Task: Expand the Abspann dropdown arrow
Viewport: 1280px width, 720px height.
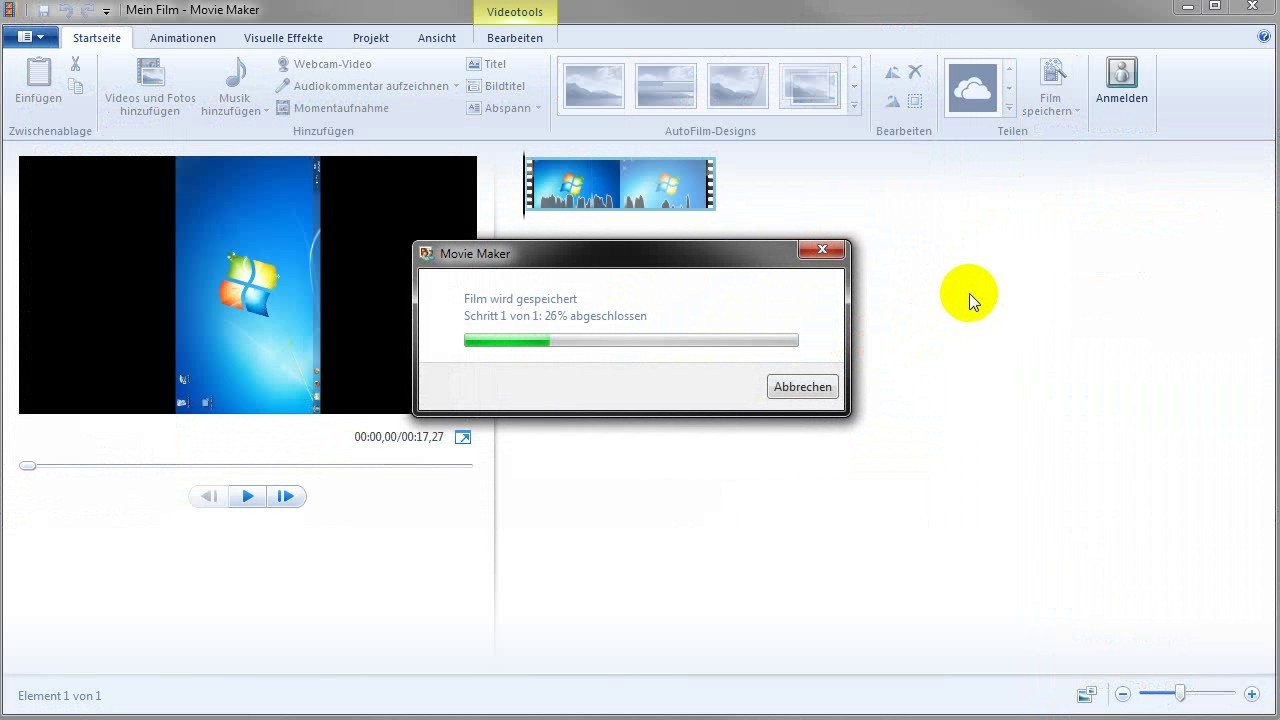Action: [x=538, y=108]
